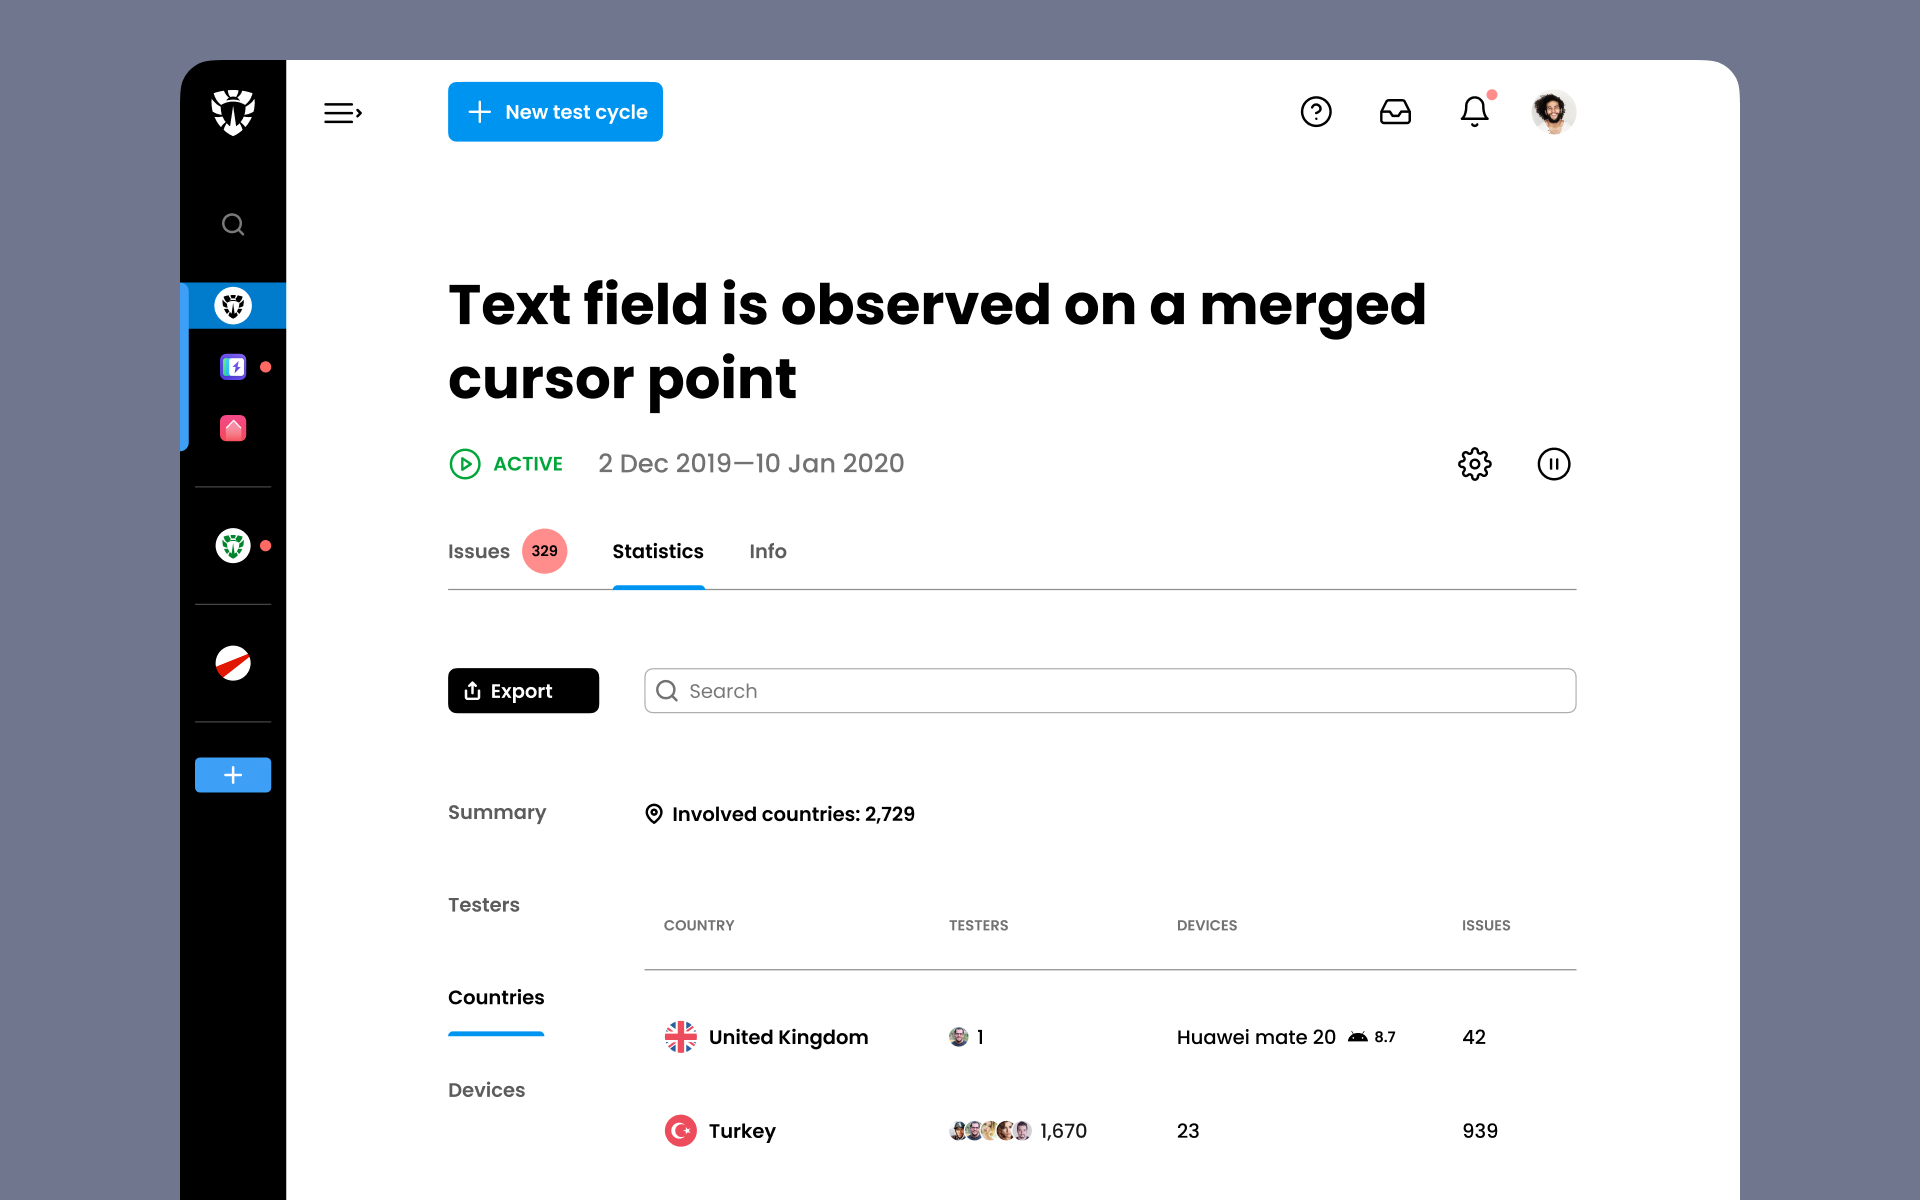Add a new workspace with plus button
Image resolution: width=1920 pixels, height=1200 pixels.
[233, 775]
